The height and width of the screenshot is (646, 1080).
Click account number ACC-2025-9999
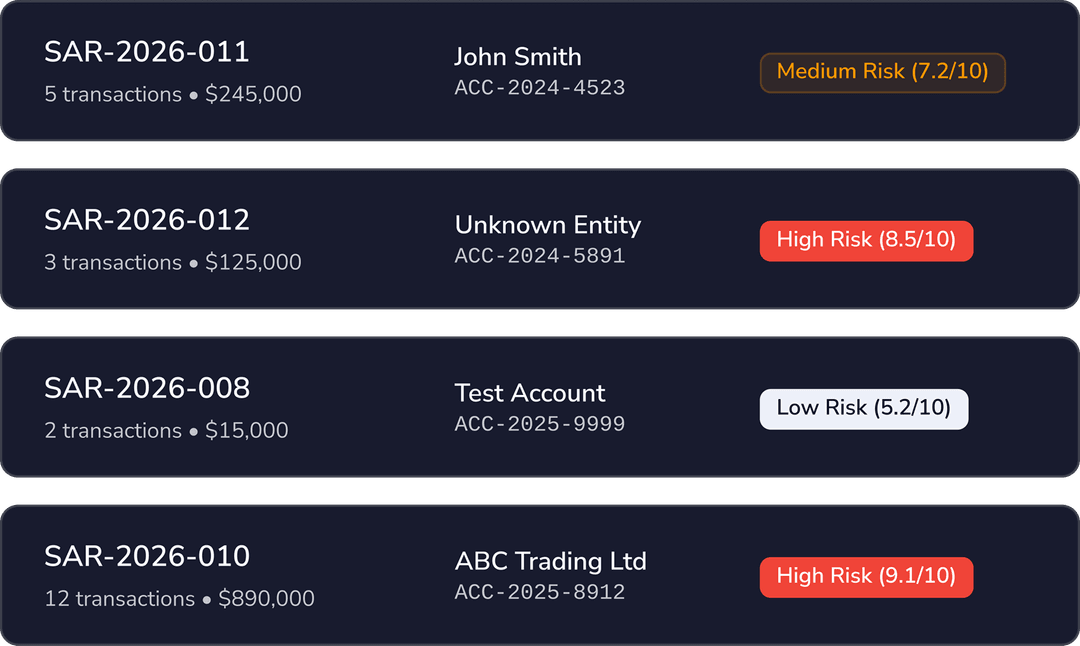(x=540, y=424)
